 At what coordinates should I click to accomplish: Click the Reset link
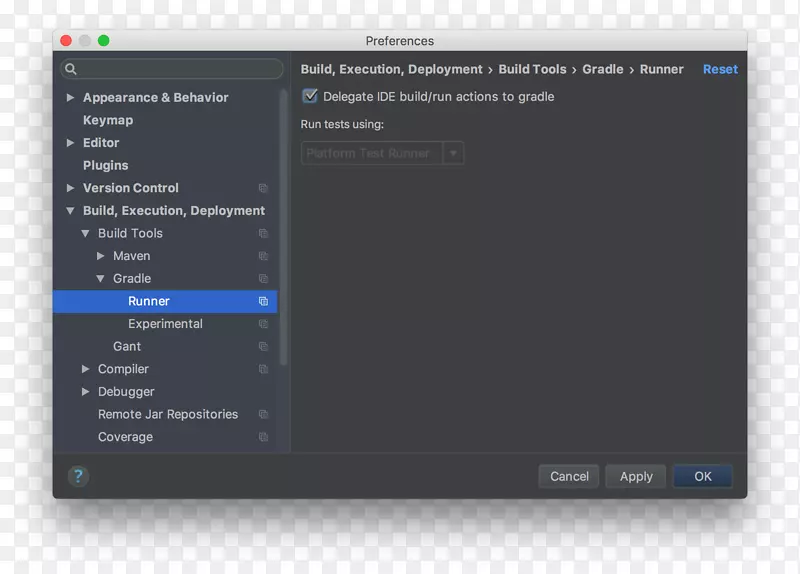coord(720,69)
